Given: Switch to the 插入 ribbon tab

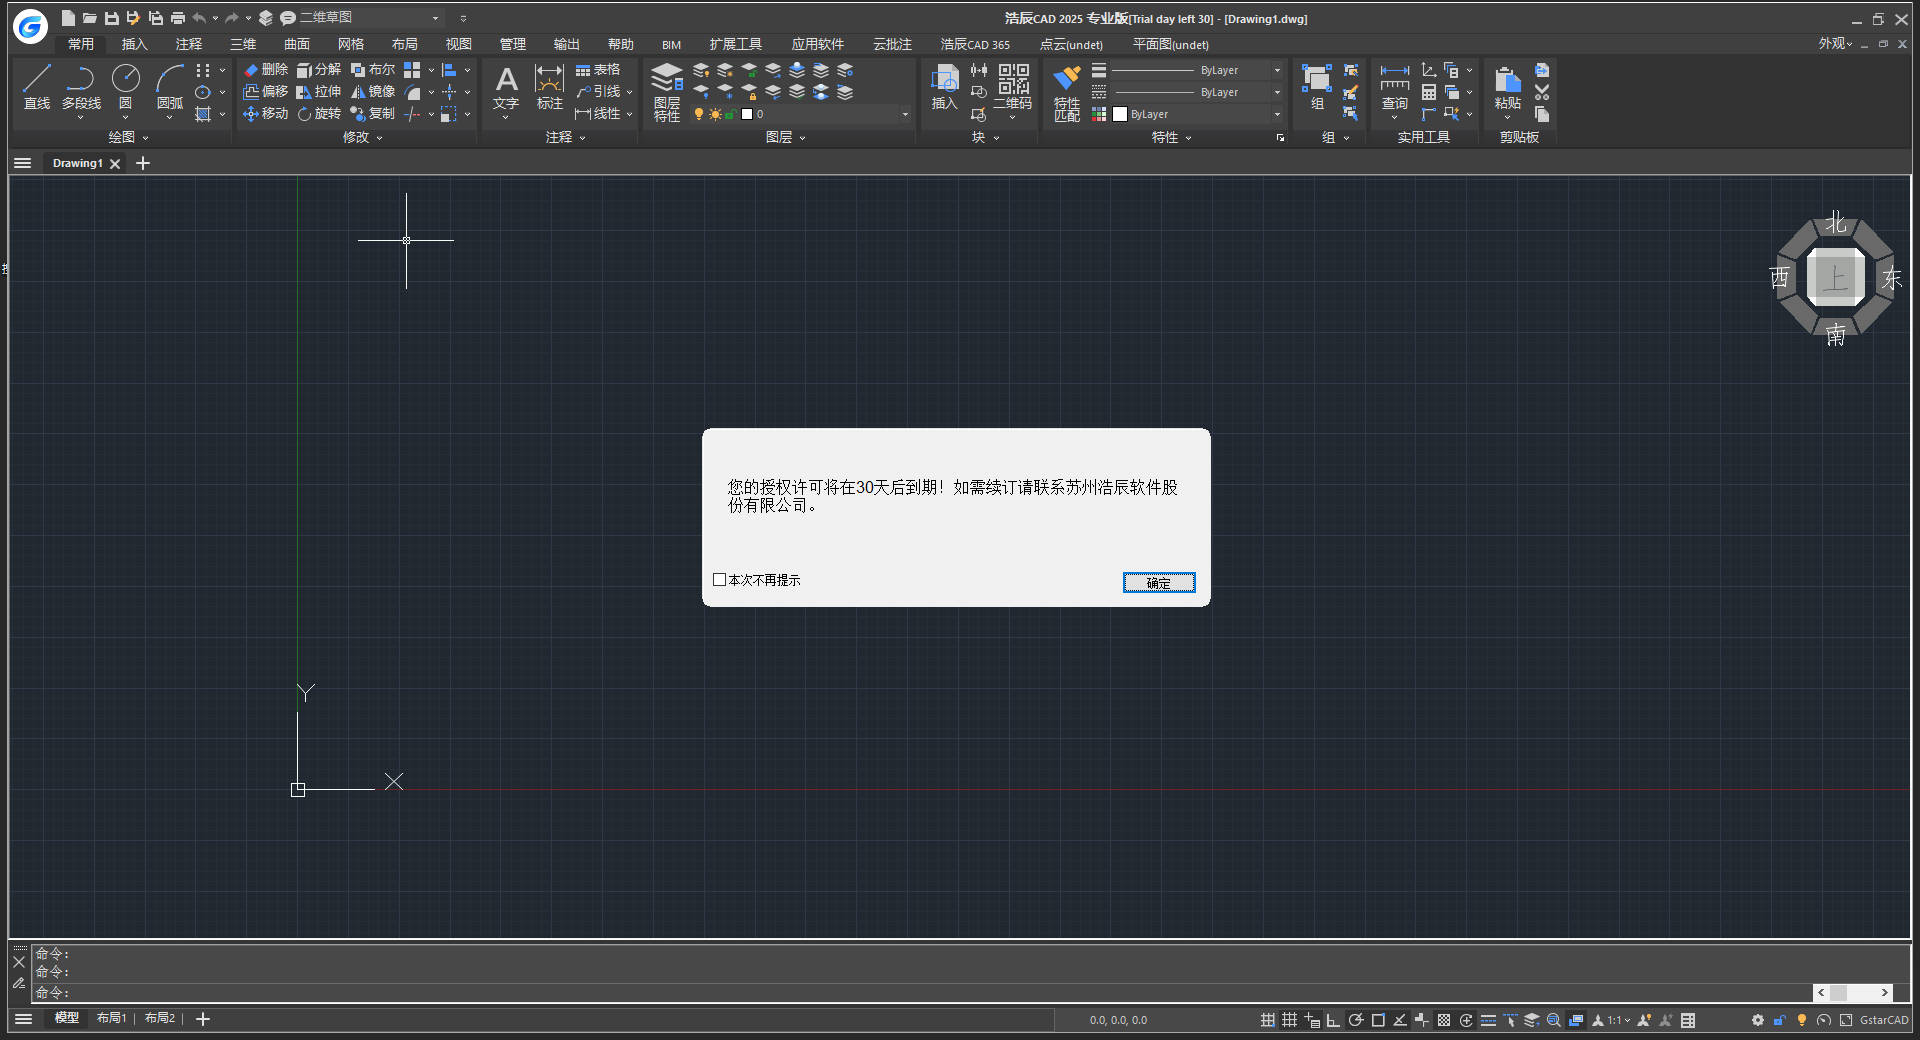Looking at the screenshot, I should 134,44.
